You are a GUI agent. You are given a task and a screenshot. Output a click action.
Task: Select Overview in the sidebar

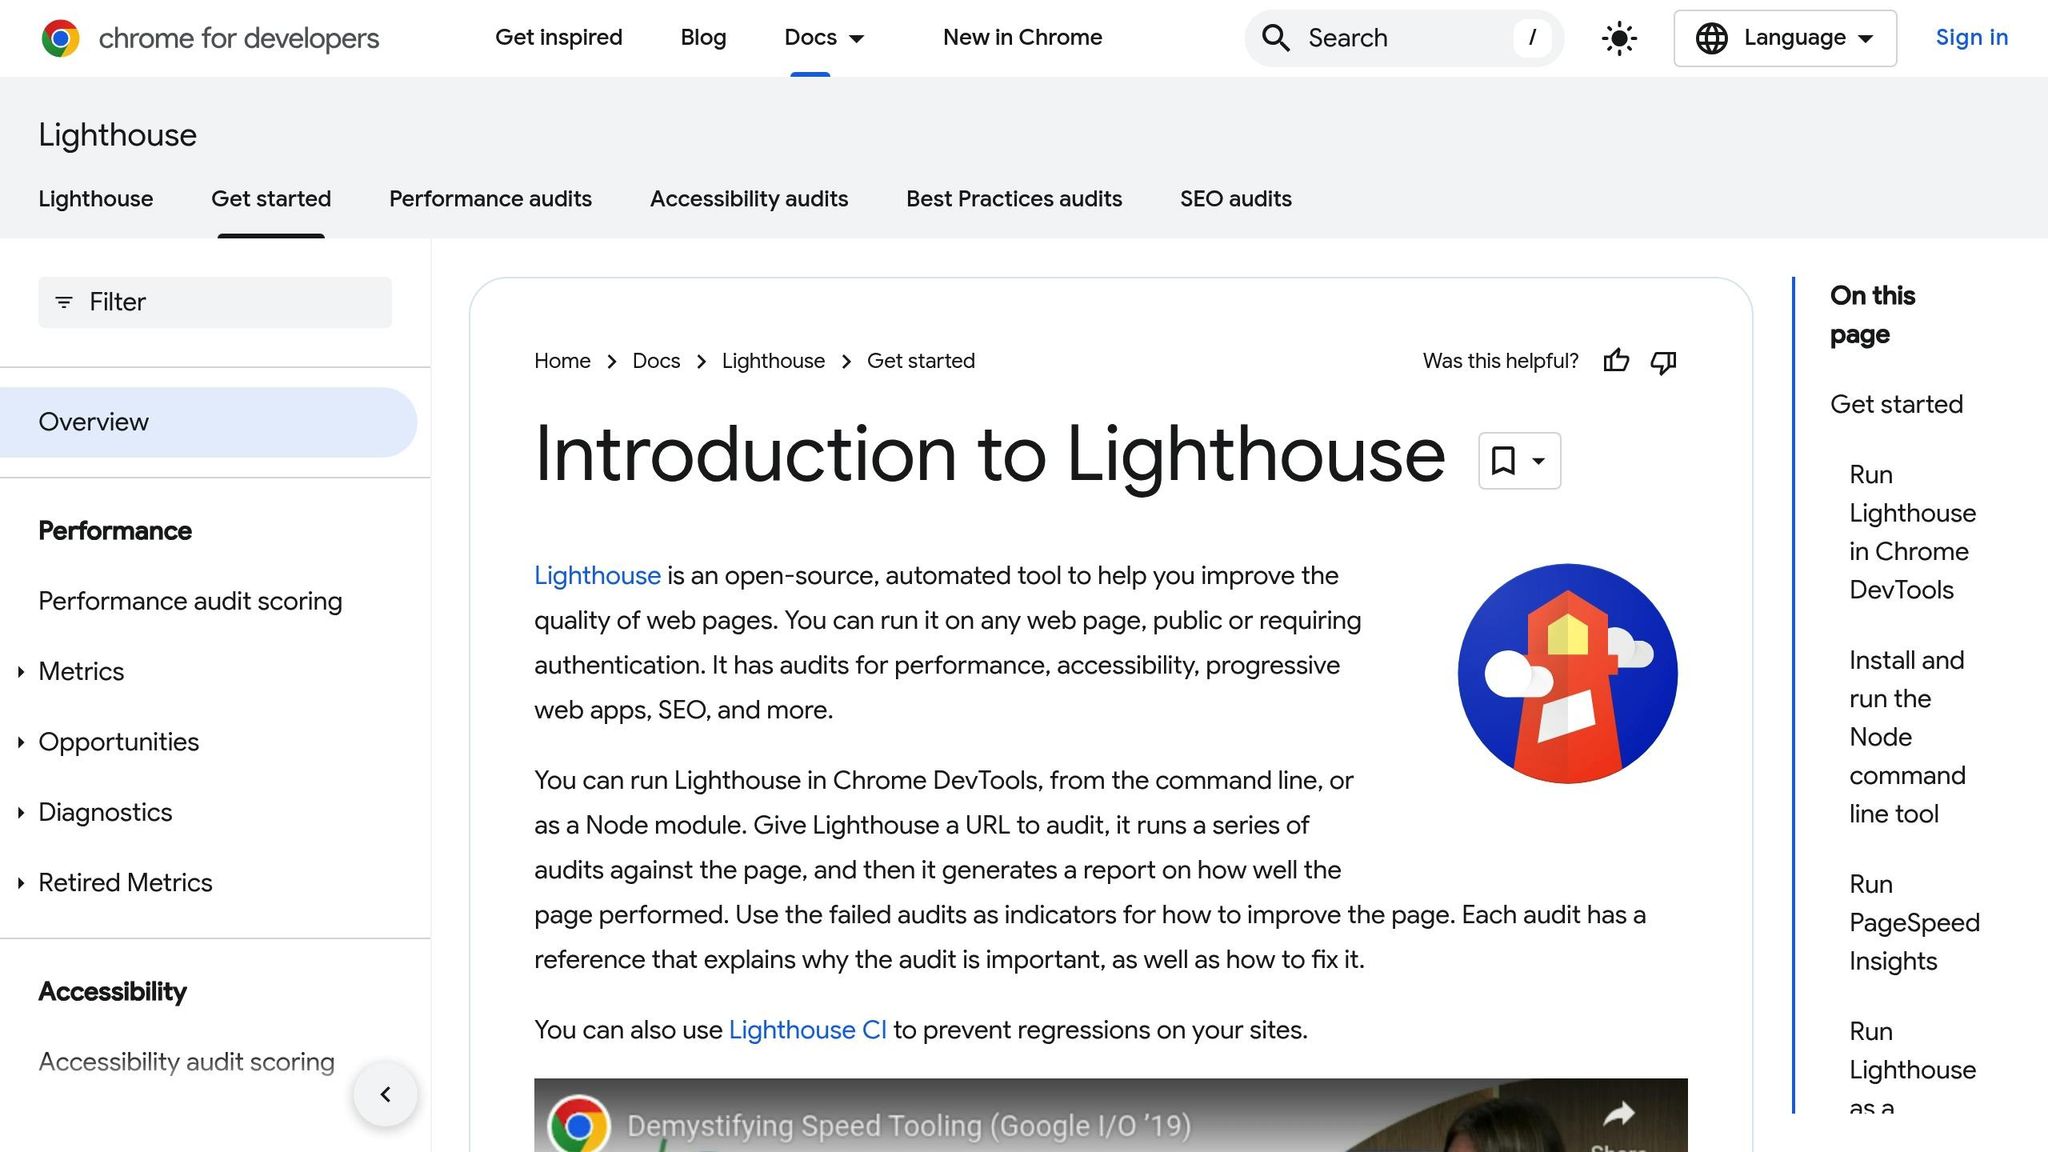(x=208, y=422)
